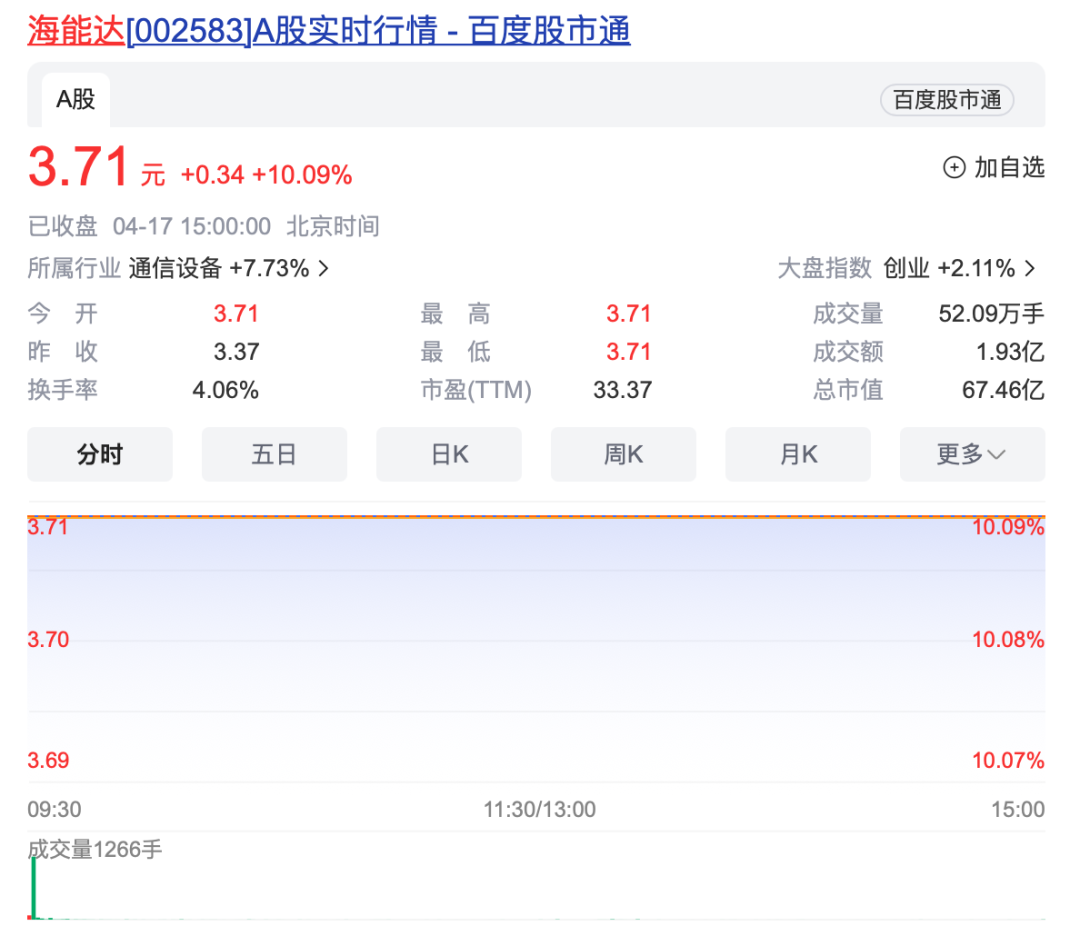Click the 10.08% axis label
This screenshot has height=936, width=1080.
click(x=1008, y=640)
